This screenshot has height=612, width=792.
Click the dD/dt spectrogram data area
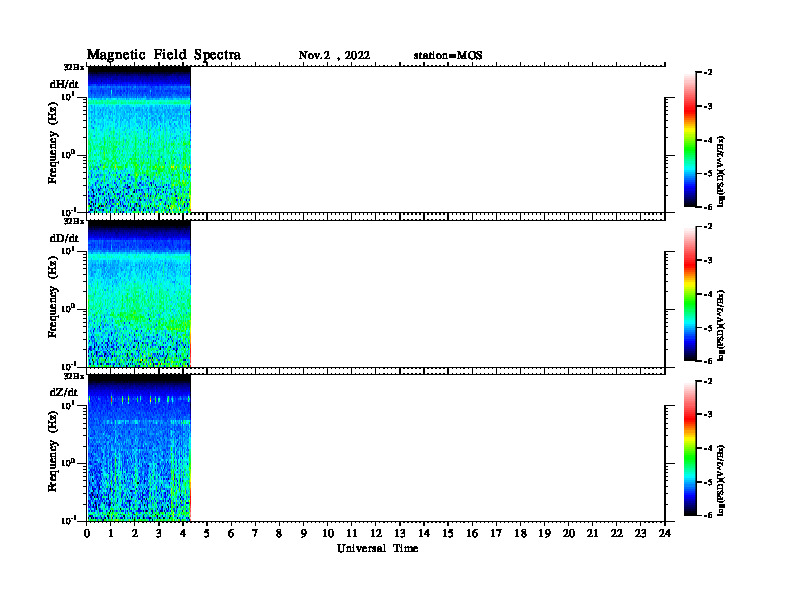tap(139, 294)
